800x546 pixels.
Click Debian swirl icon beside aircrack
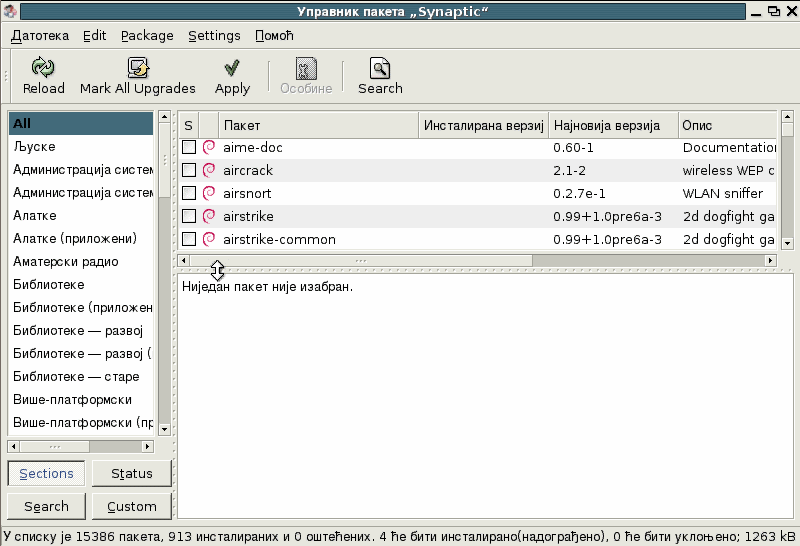(x=209, y=170)
